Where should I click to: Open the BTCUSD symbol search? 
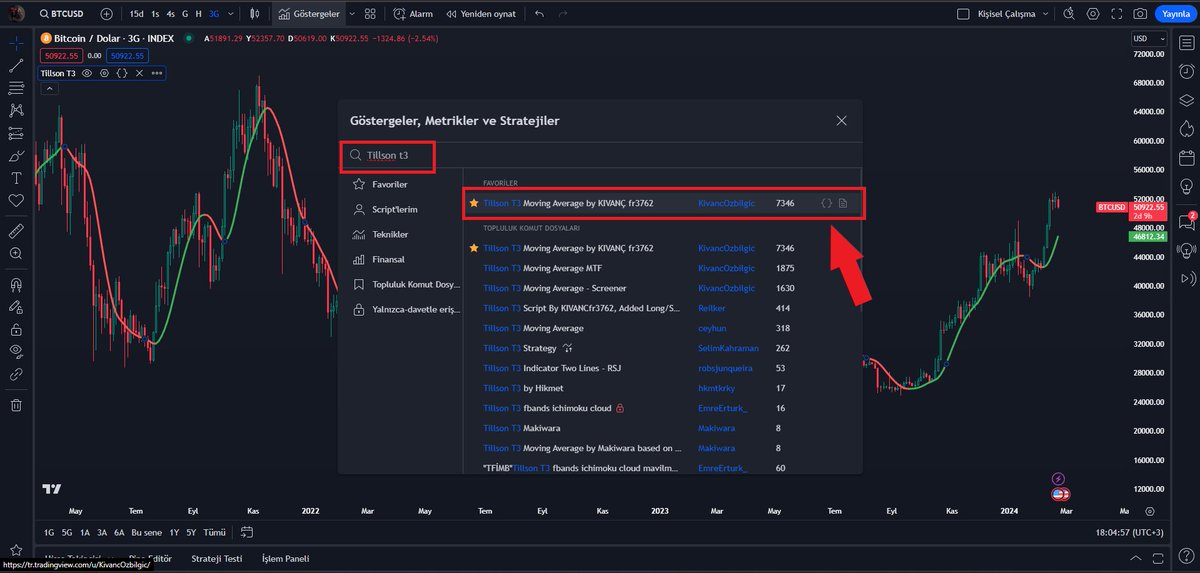click(x=61, y=14)
